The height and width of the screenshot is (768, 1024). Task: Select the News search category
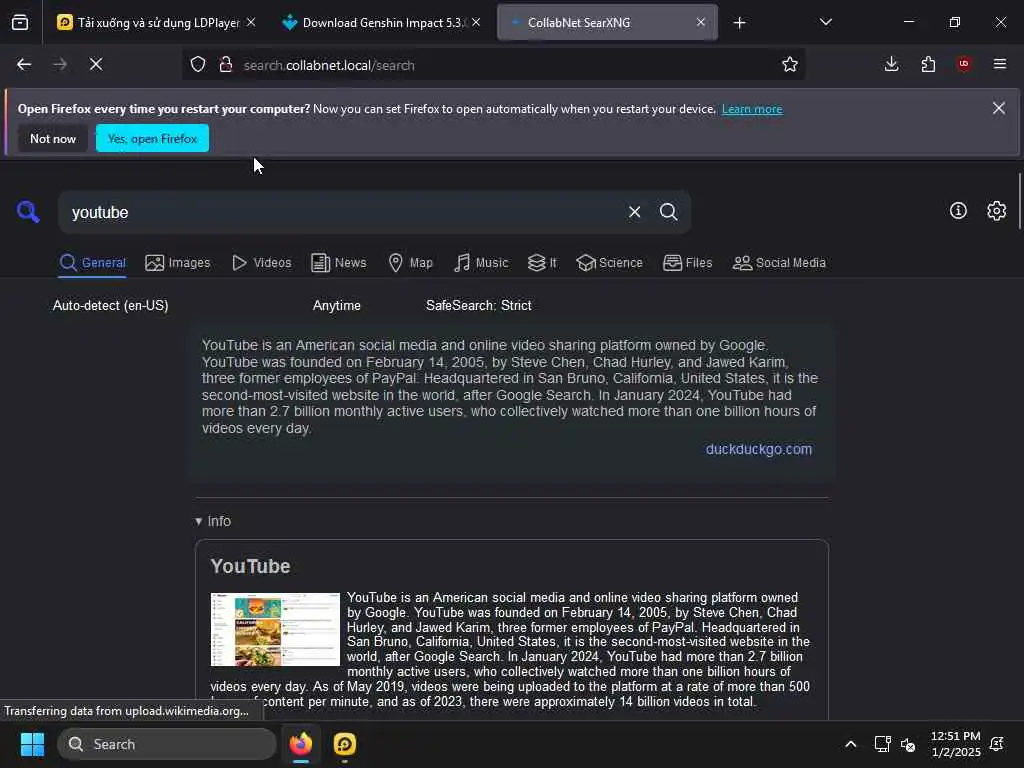pyautogui.click(x=338, y=263)
